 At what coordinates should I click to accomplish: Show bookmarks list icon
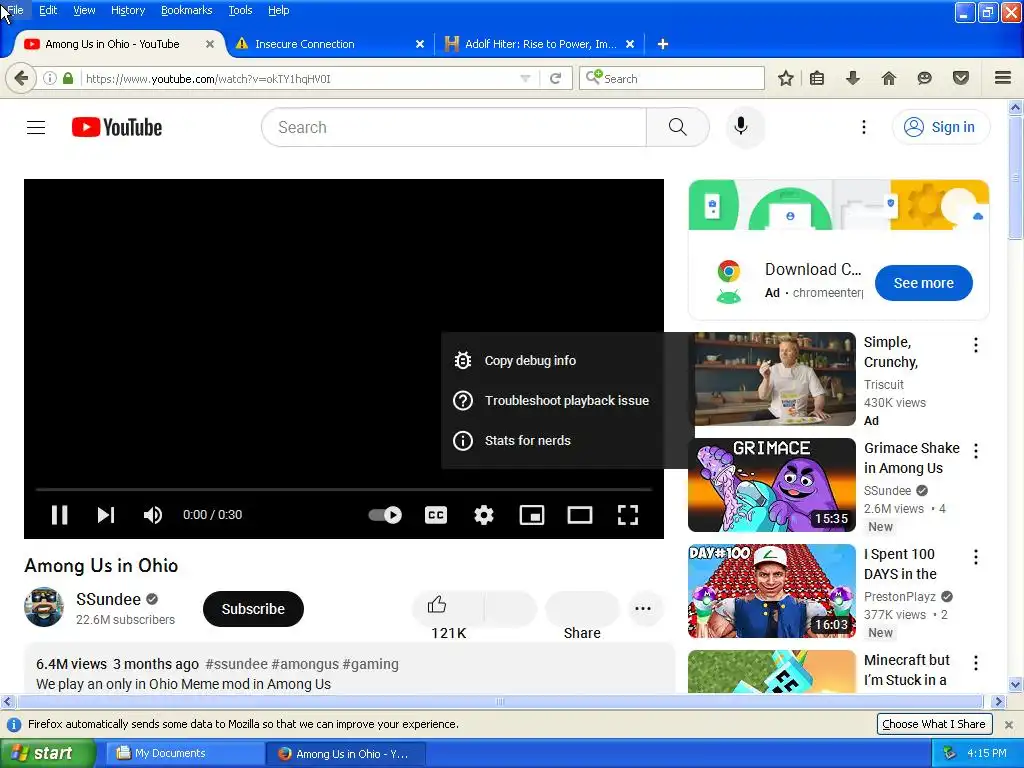point(817,78)
